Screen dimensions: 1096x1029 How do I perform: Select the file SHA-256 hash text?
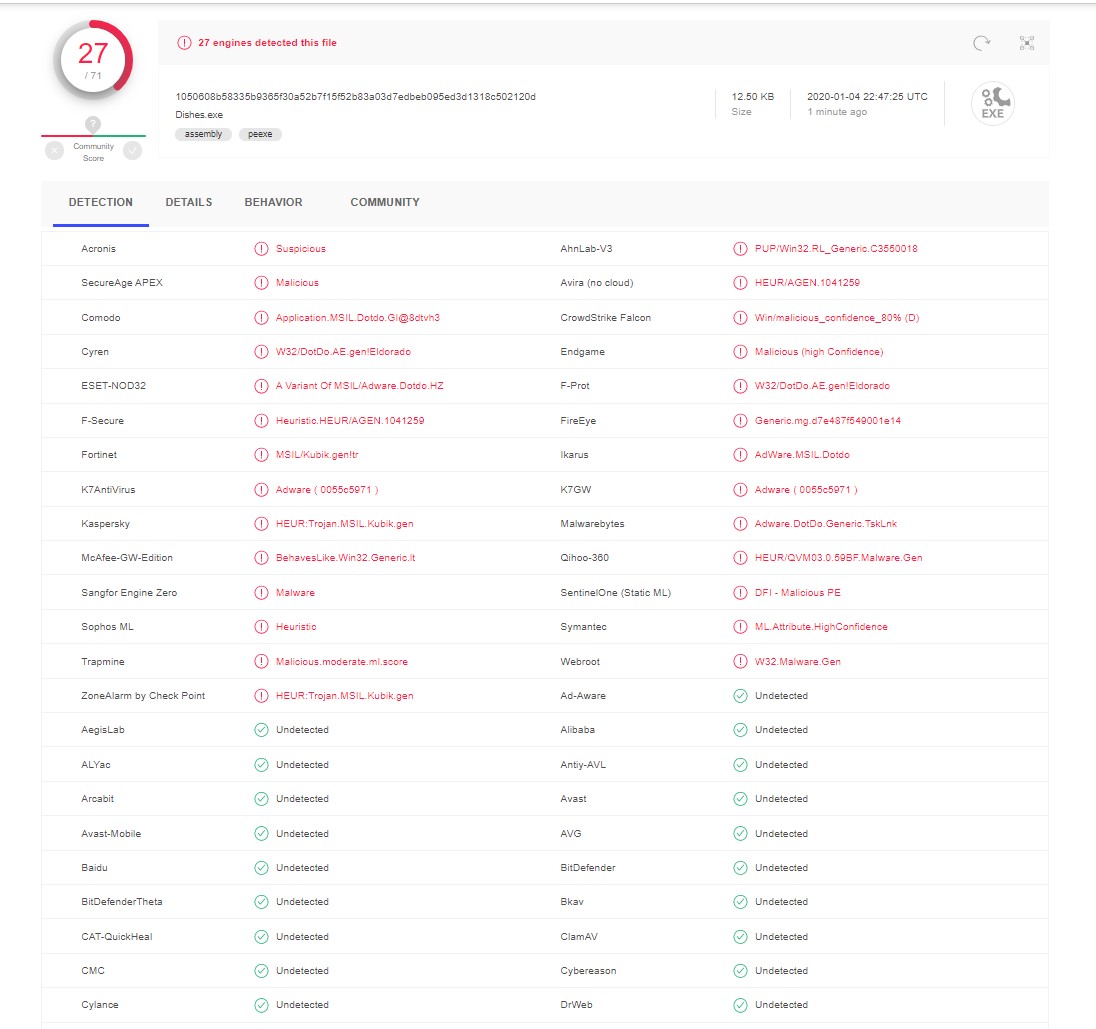click(x=355, y=96)
